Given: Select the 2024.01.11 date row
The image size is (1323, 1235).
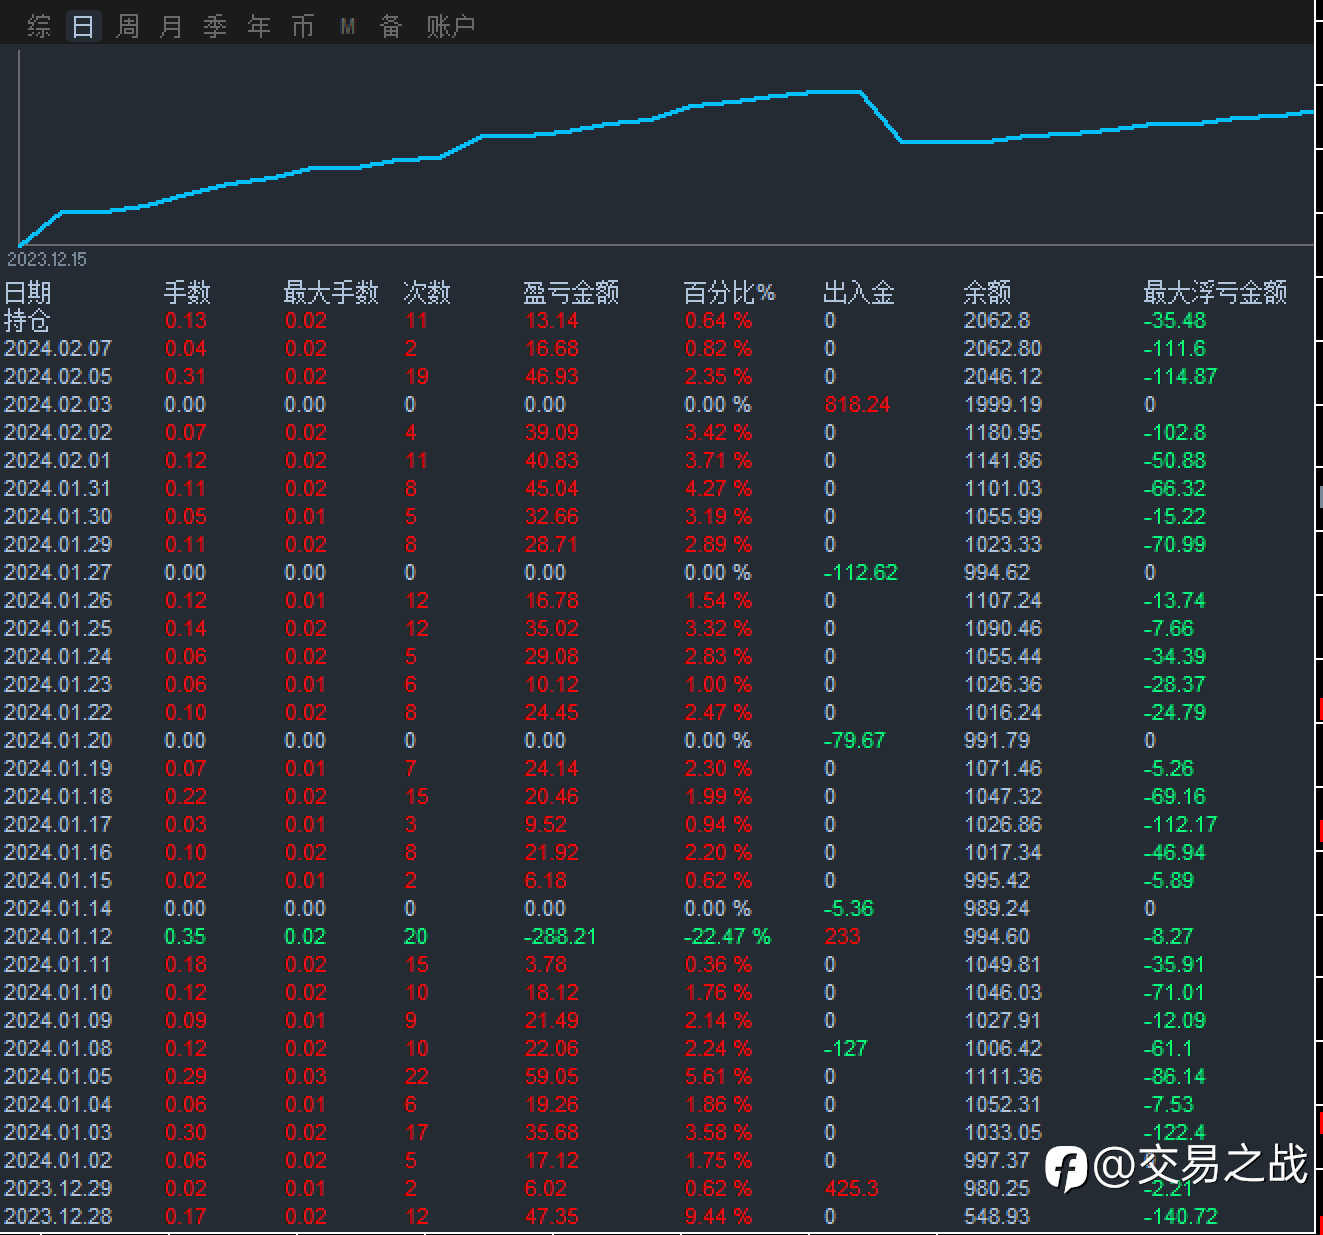Looking at the screenshot, I should click(x=58, y=964).
